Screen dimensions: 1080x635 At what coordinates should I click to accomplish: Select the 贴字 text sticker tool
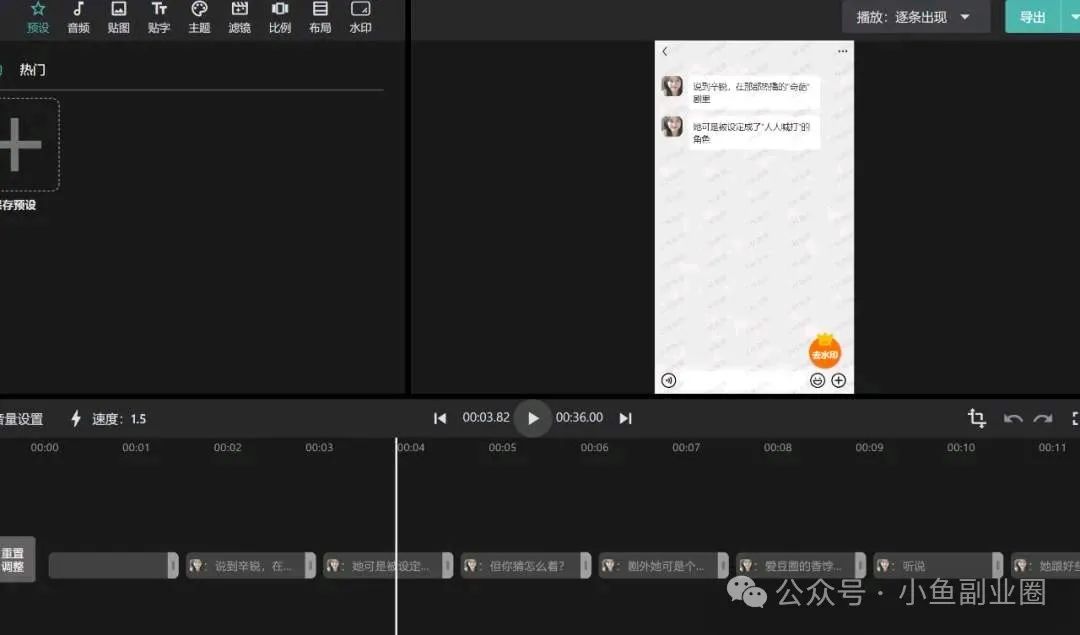tap(159, 17)
